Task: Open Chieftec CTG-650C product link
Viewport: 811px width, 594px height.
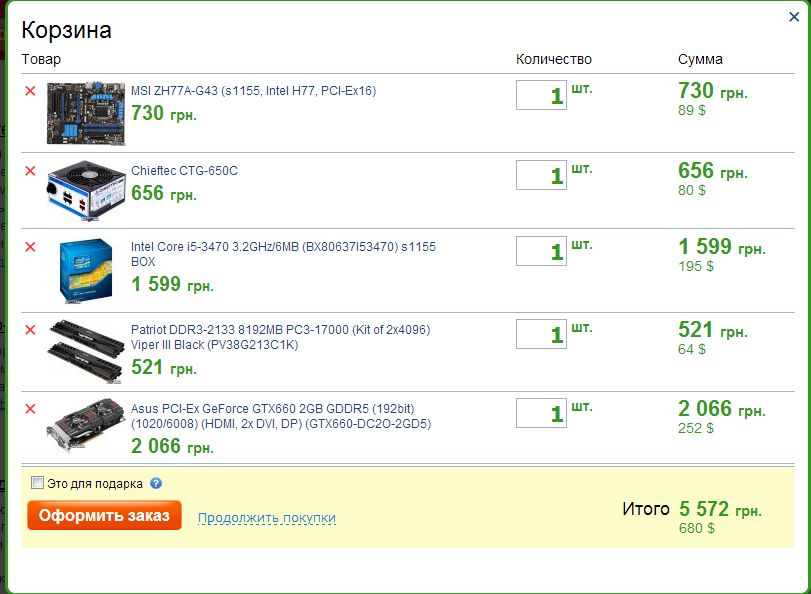Action: click(x=184, y=171)
